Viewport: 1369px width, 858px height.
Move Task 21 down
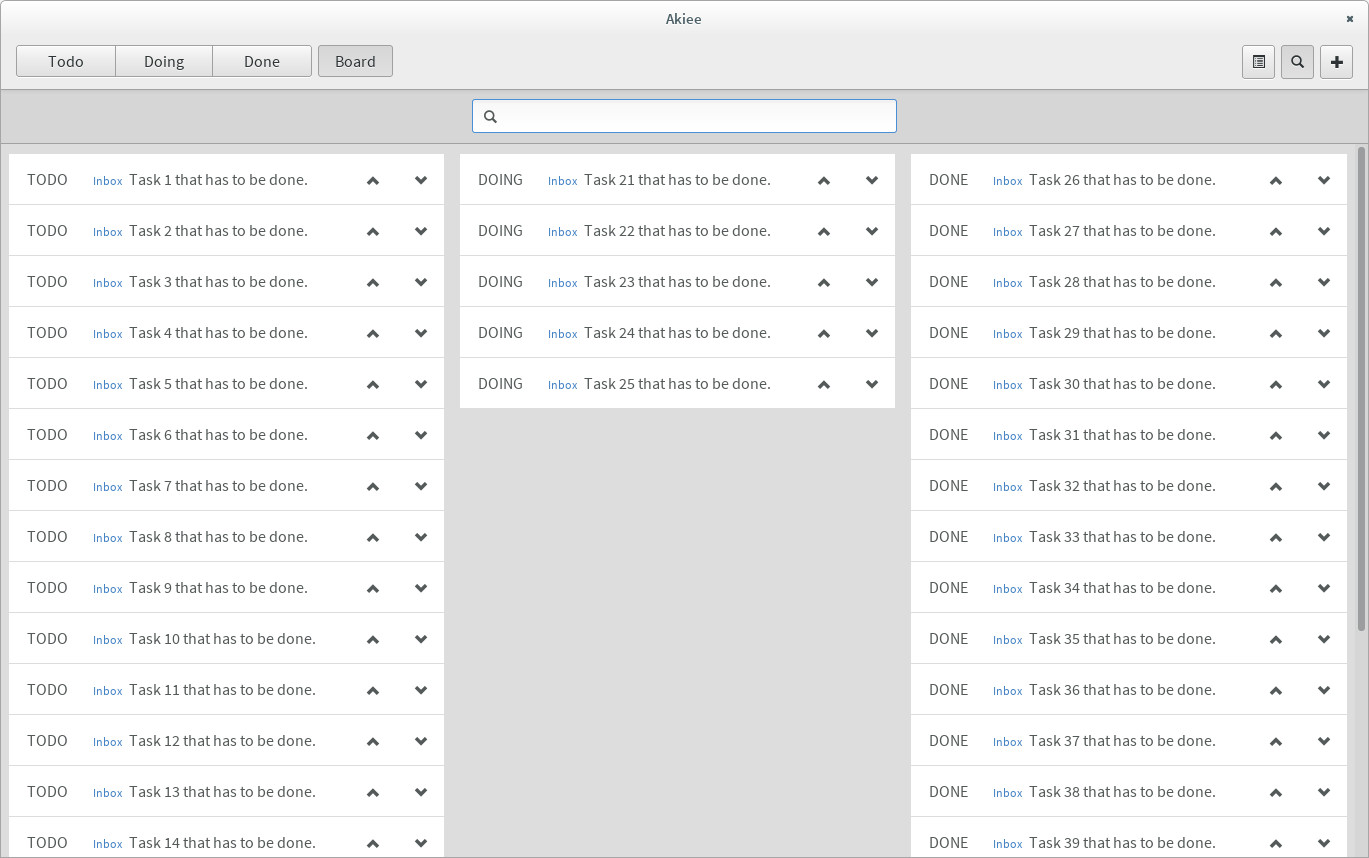click(x=872, y=181)
